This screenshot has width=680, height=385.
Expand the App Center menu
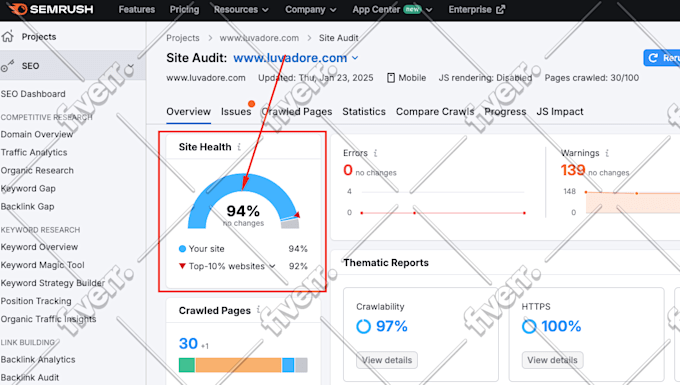pyautogui.click(x=392, y=9)
